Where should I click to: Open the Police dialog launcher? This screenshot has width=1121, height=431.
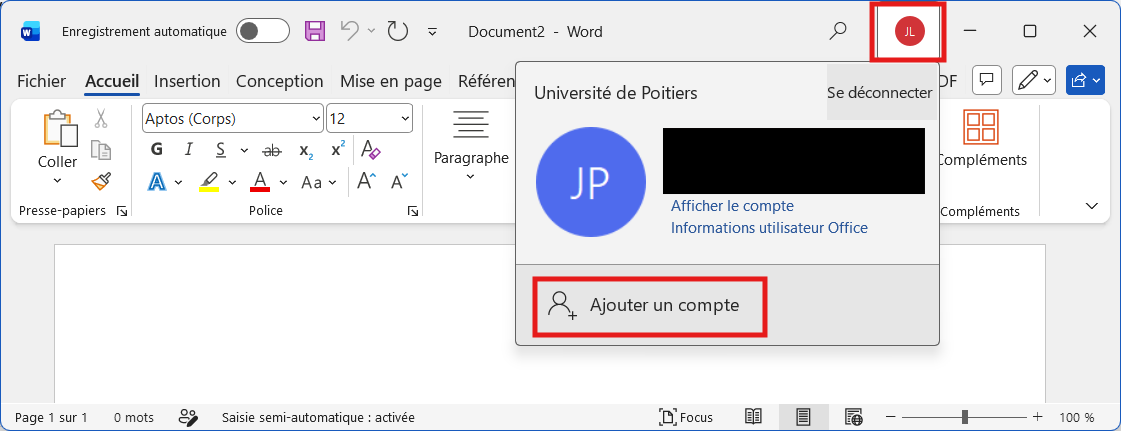click(413, 211)
